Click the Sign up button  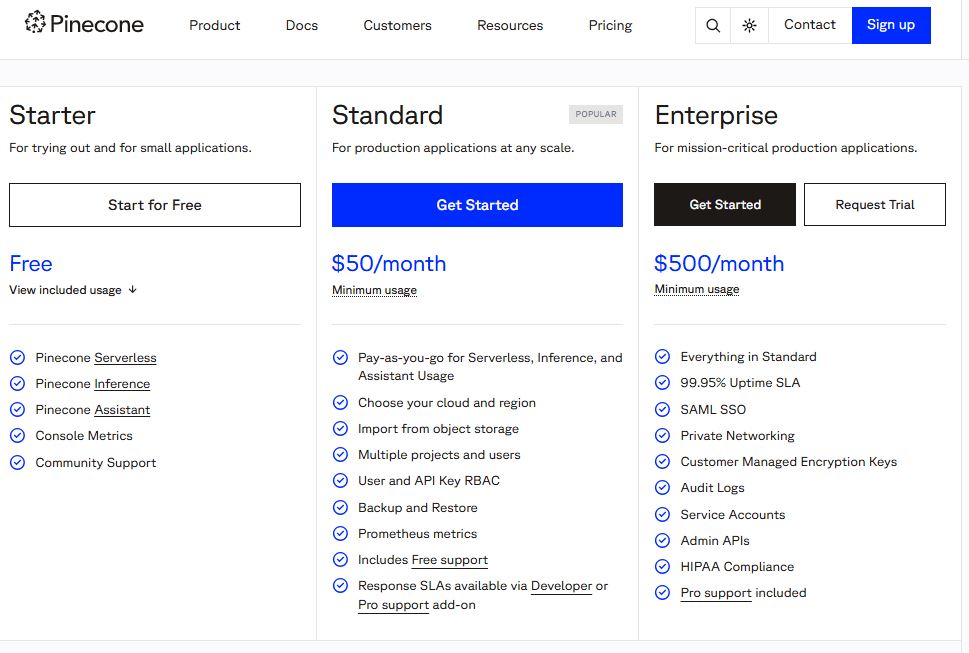(891, 25)
